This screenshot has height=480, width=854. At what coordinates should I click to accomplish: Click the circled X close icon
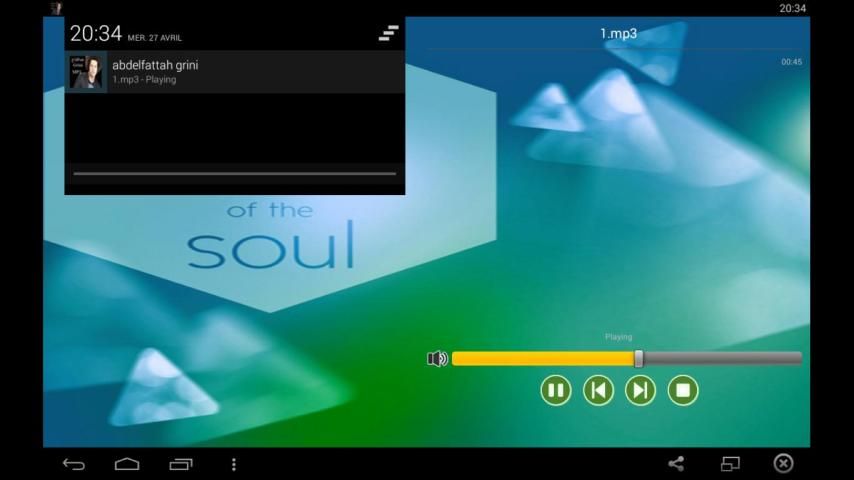pos(784,463)
